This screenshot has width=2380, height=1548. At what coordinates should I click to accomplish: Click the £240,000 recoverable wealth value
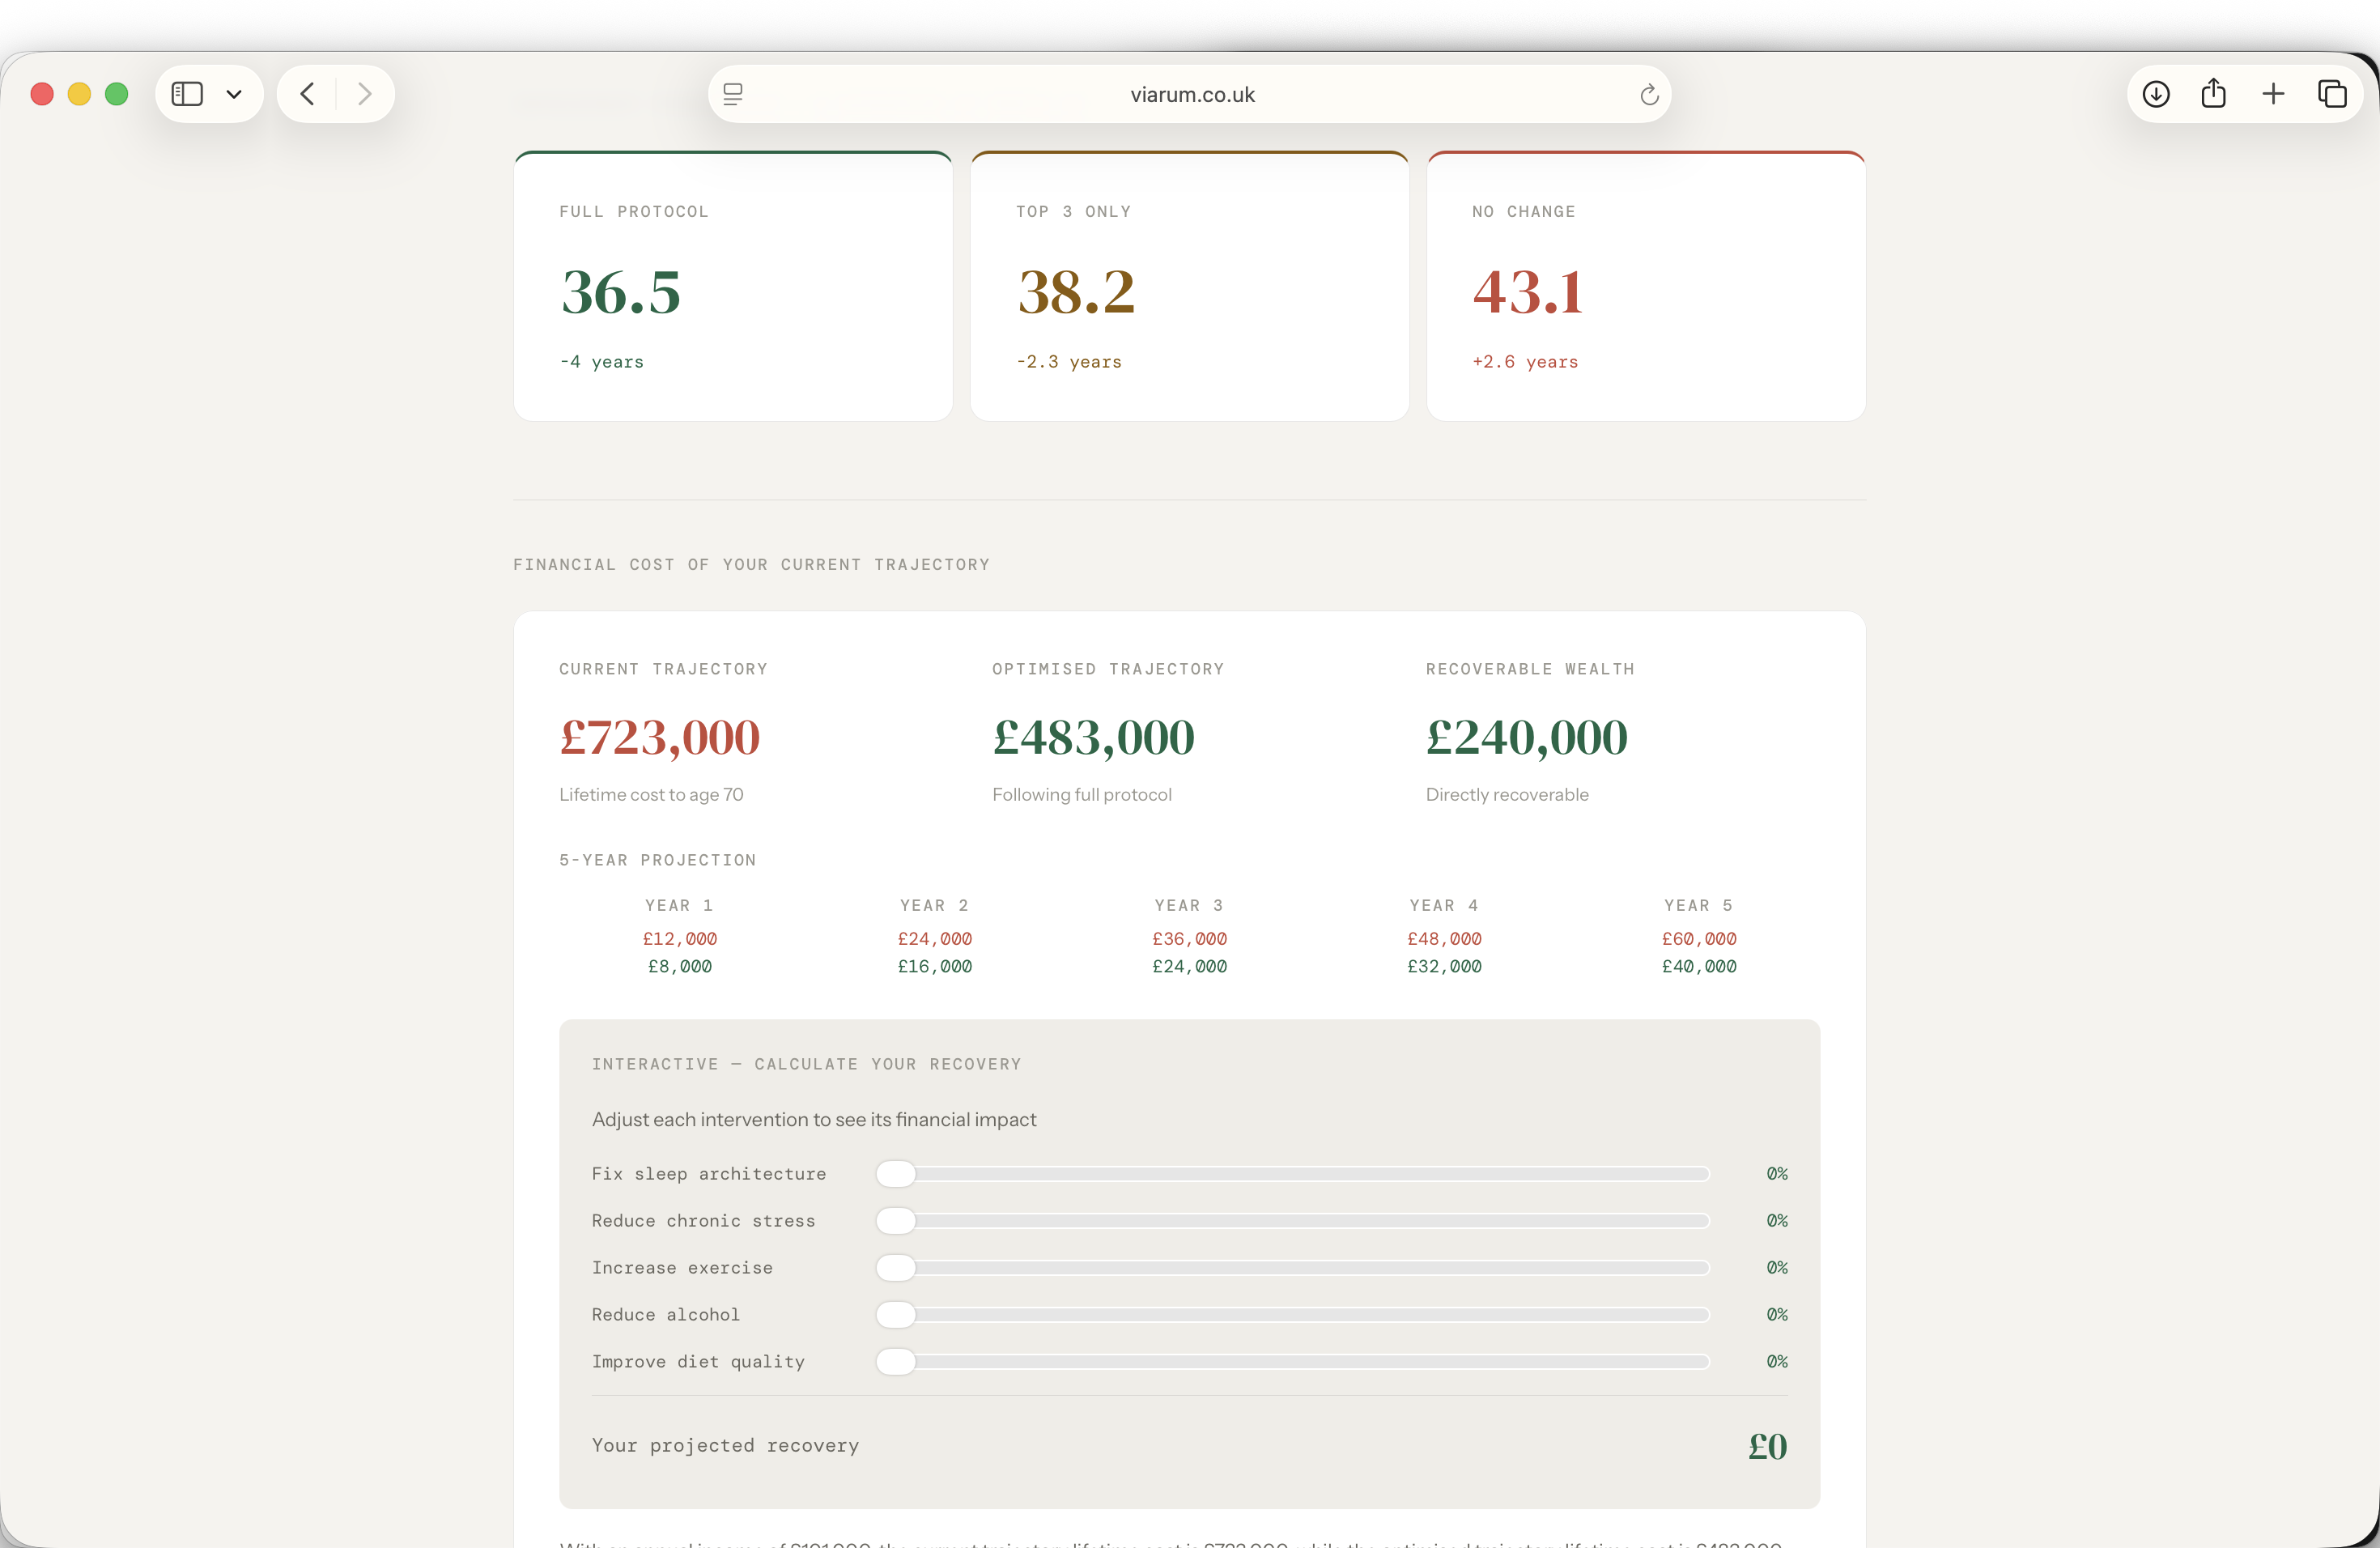coord(1526,738)
